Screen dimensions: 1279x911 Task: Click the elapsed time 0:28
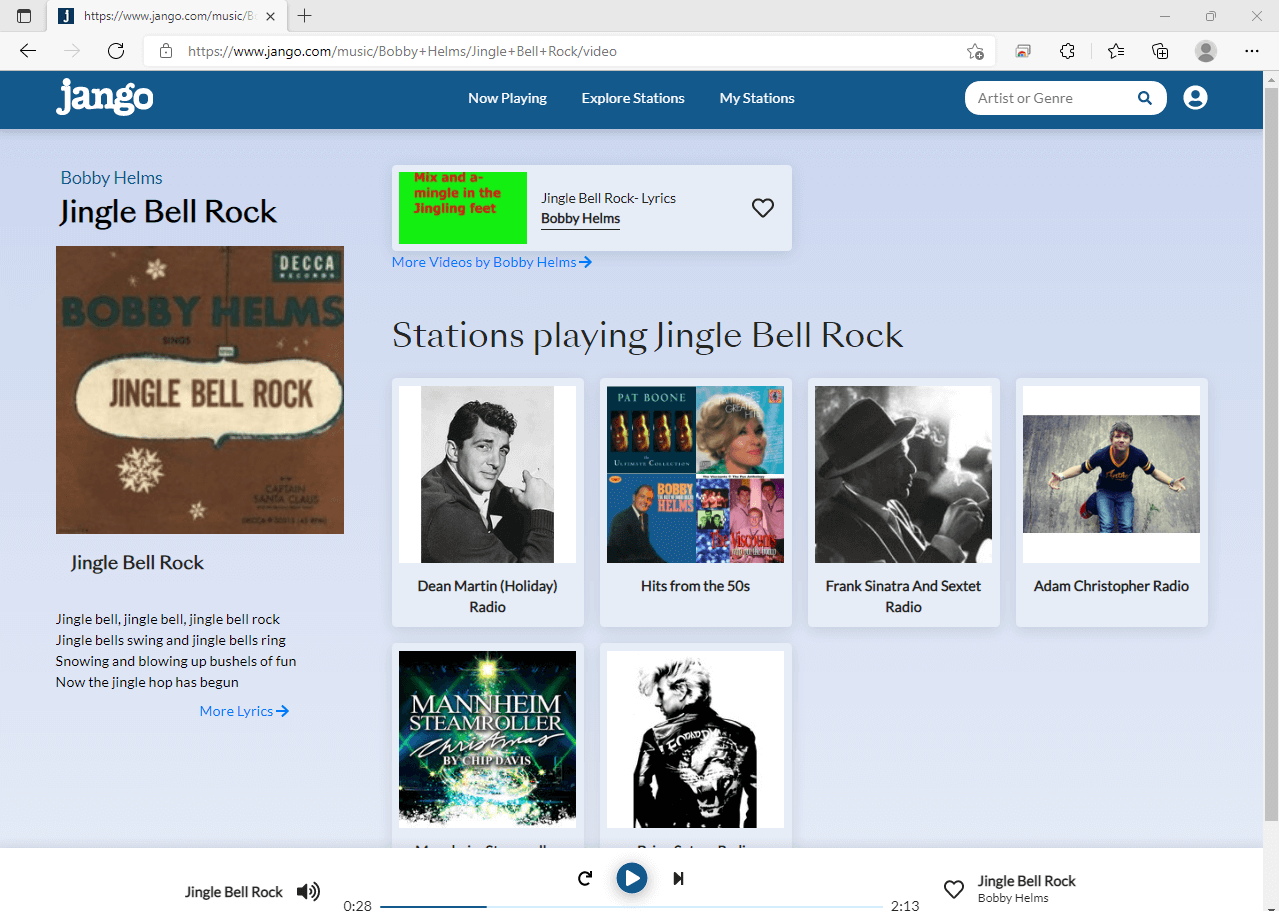[357, 906]
